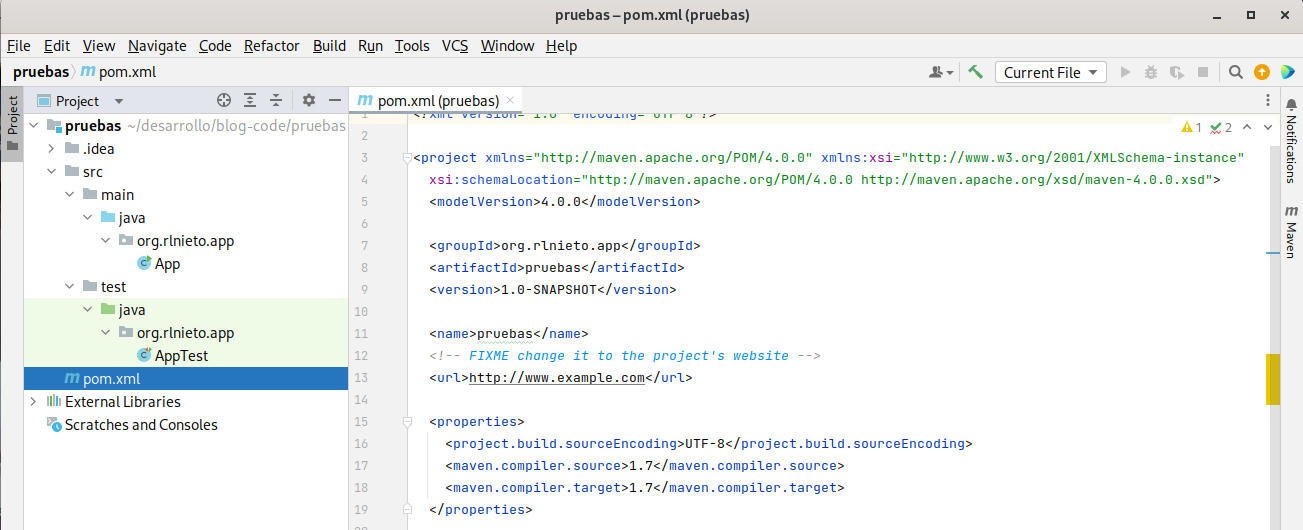Screen dimensions: 1303x530
Task: Go to previous highlighted error arrow
Action: [1248, 127]
